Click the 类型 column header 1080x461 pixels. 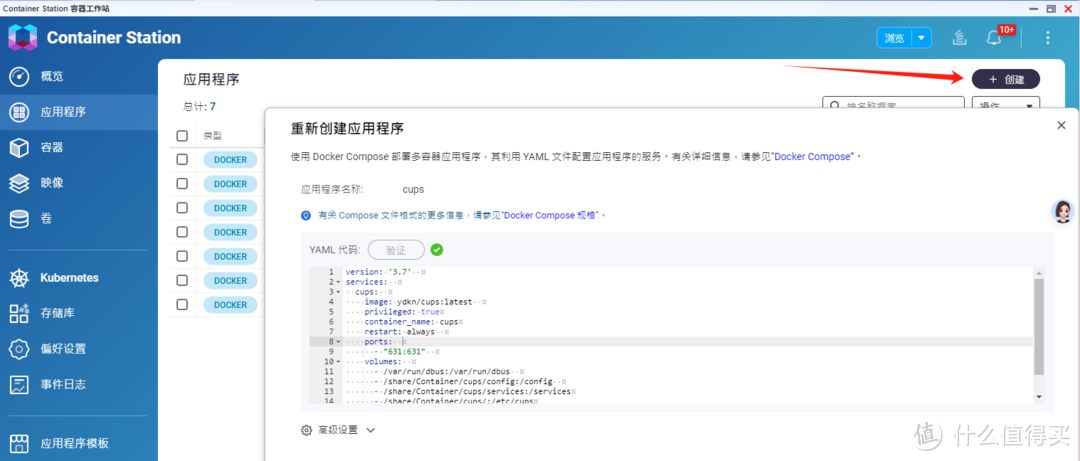point(213,136)
